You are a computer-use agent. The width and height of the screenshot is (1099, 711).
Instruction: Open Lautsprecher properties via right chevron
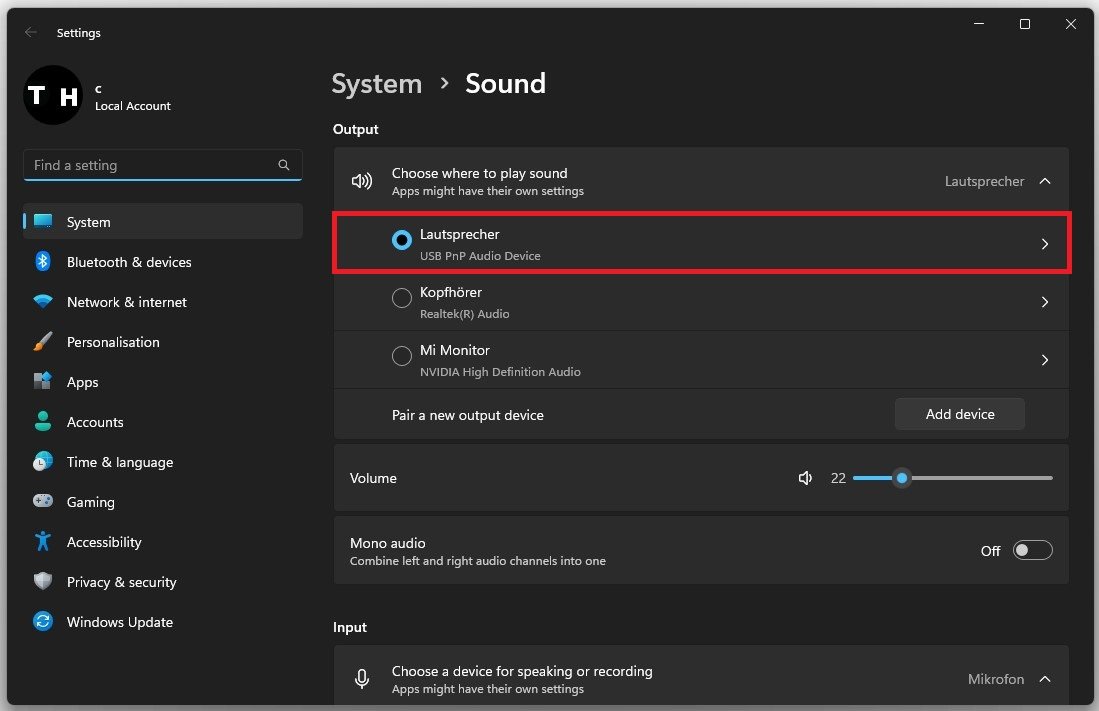[x=1045, y=244]
